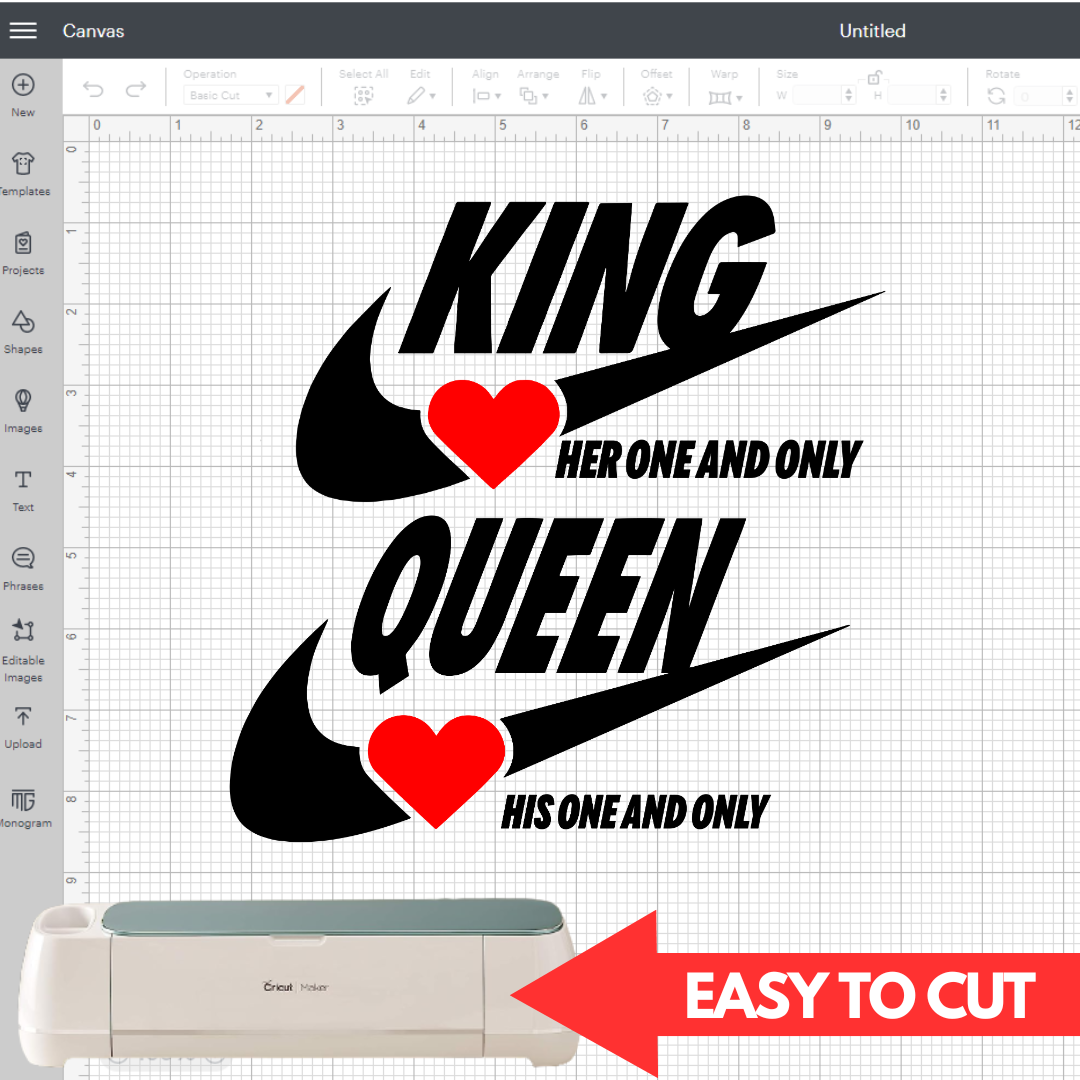Open the Flip dropdown
The height and width of the screenshot is (1080, 1080).
coord(592,96)
